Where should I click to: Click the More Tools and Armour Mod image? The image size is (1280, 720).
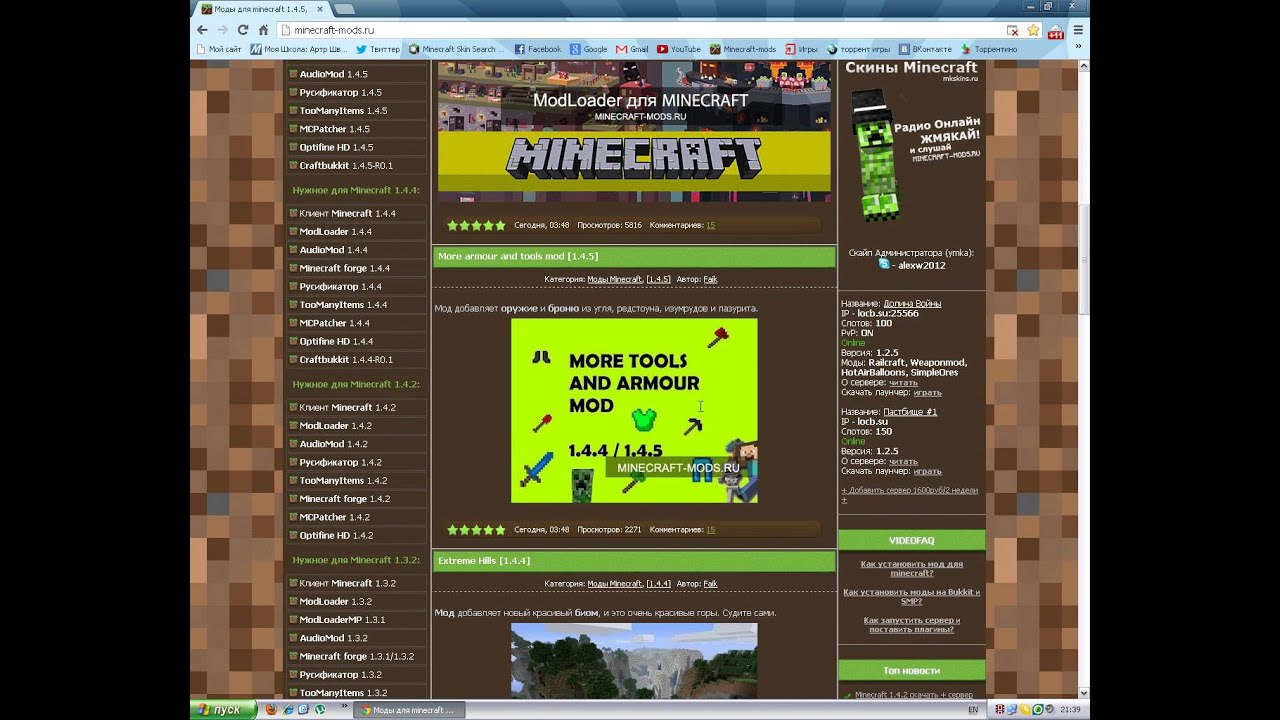click(x=634, y=410)
